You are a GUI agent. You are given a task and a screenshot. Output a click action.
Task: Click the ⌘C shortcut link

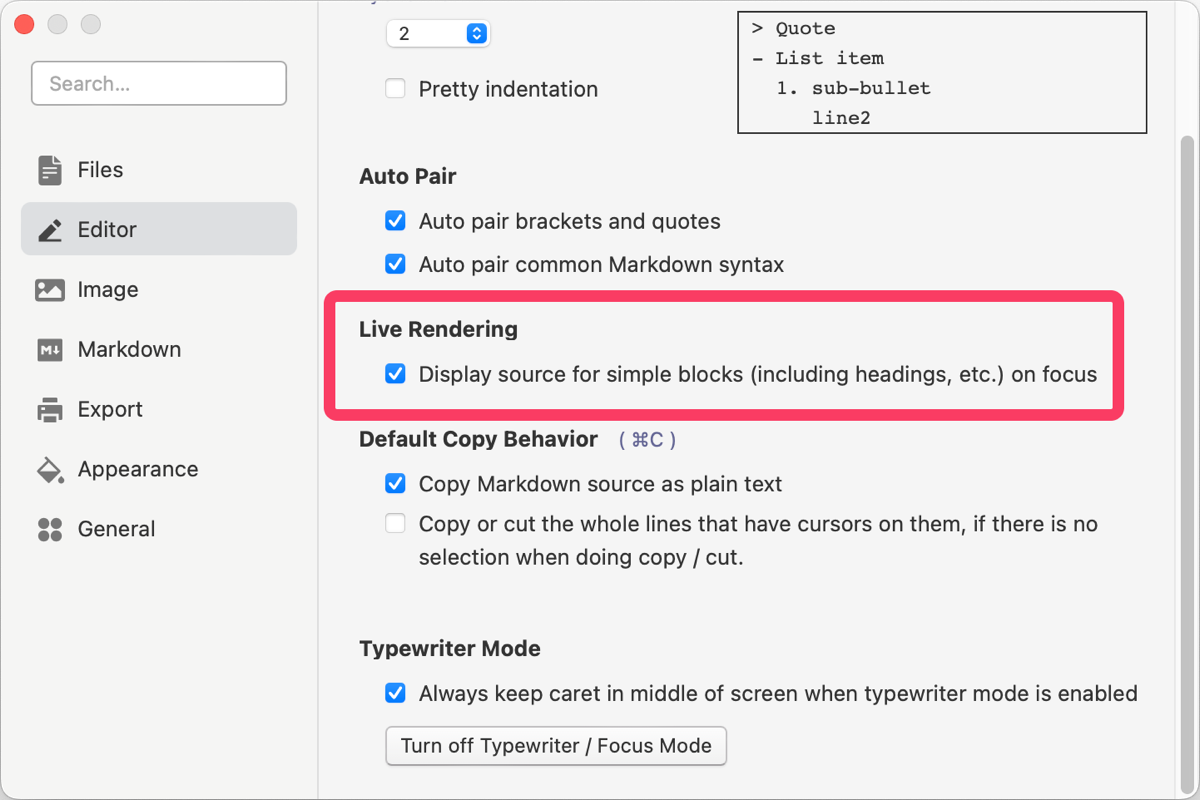[647, 440]
